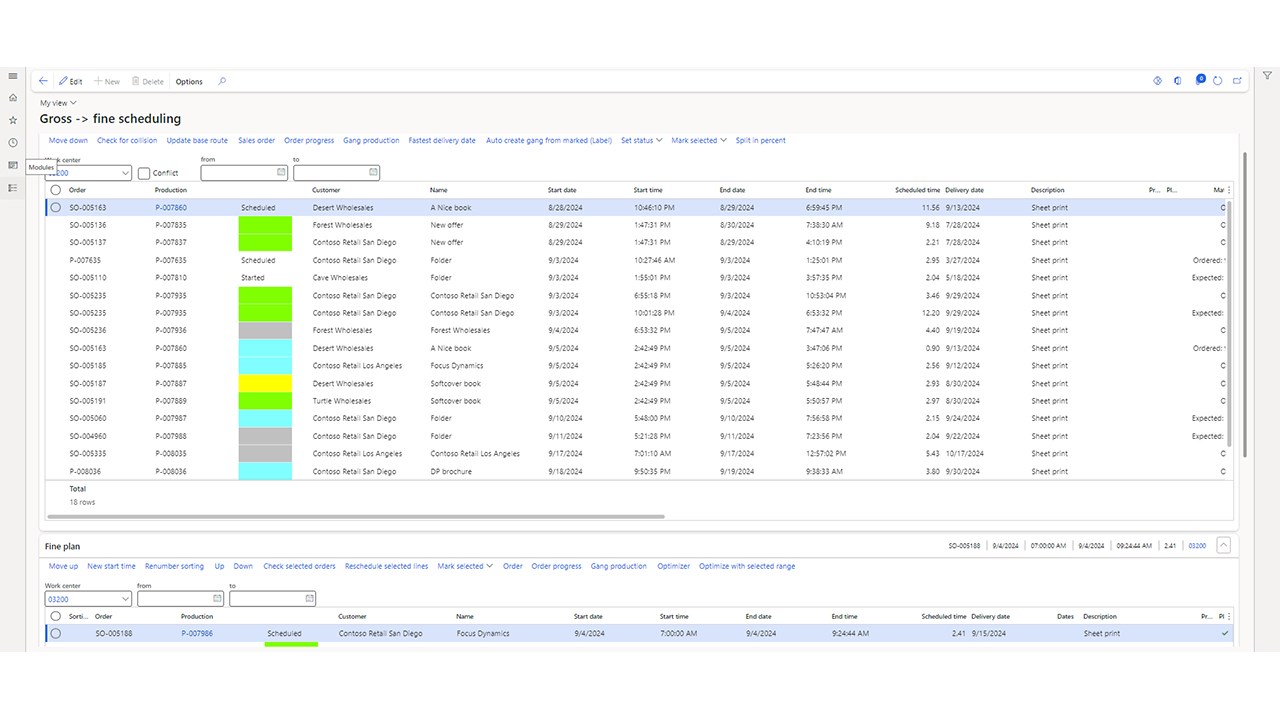Screen dimensions: 1280x720
Task: Open filter pane funnel icon
Action: point(1267,75)
